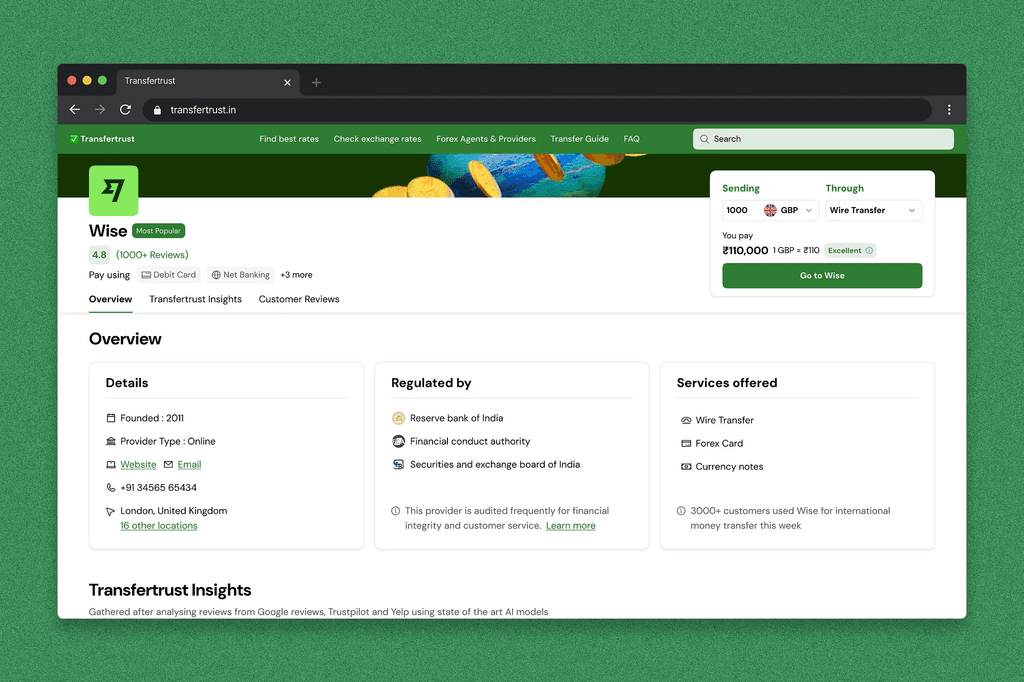The width and height of the screenshot is (1024, 682).
Task: Click the Financial conduct authority emblem
Action: click(398, 441)
